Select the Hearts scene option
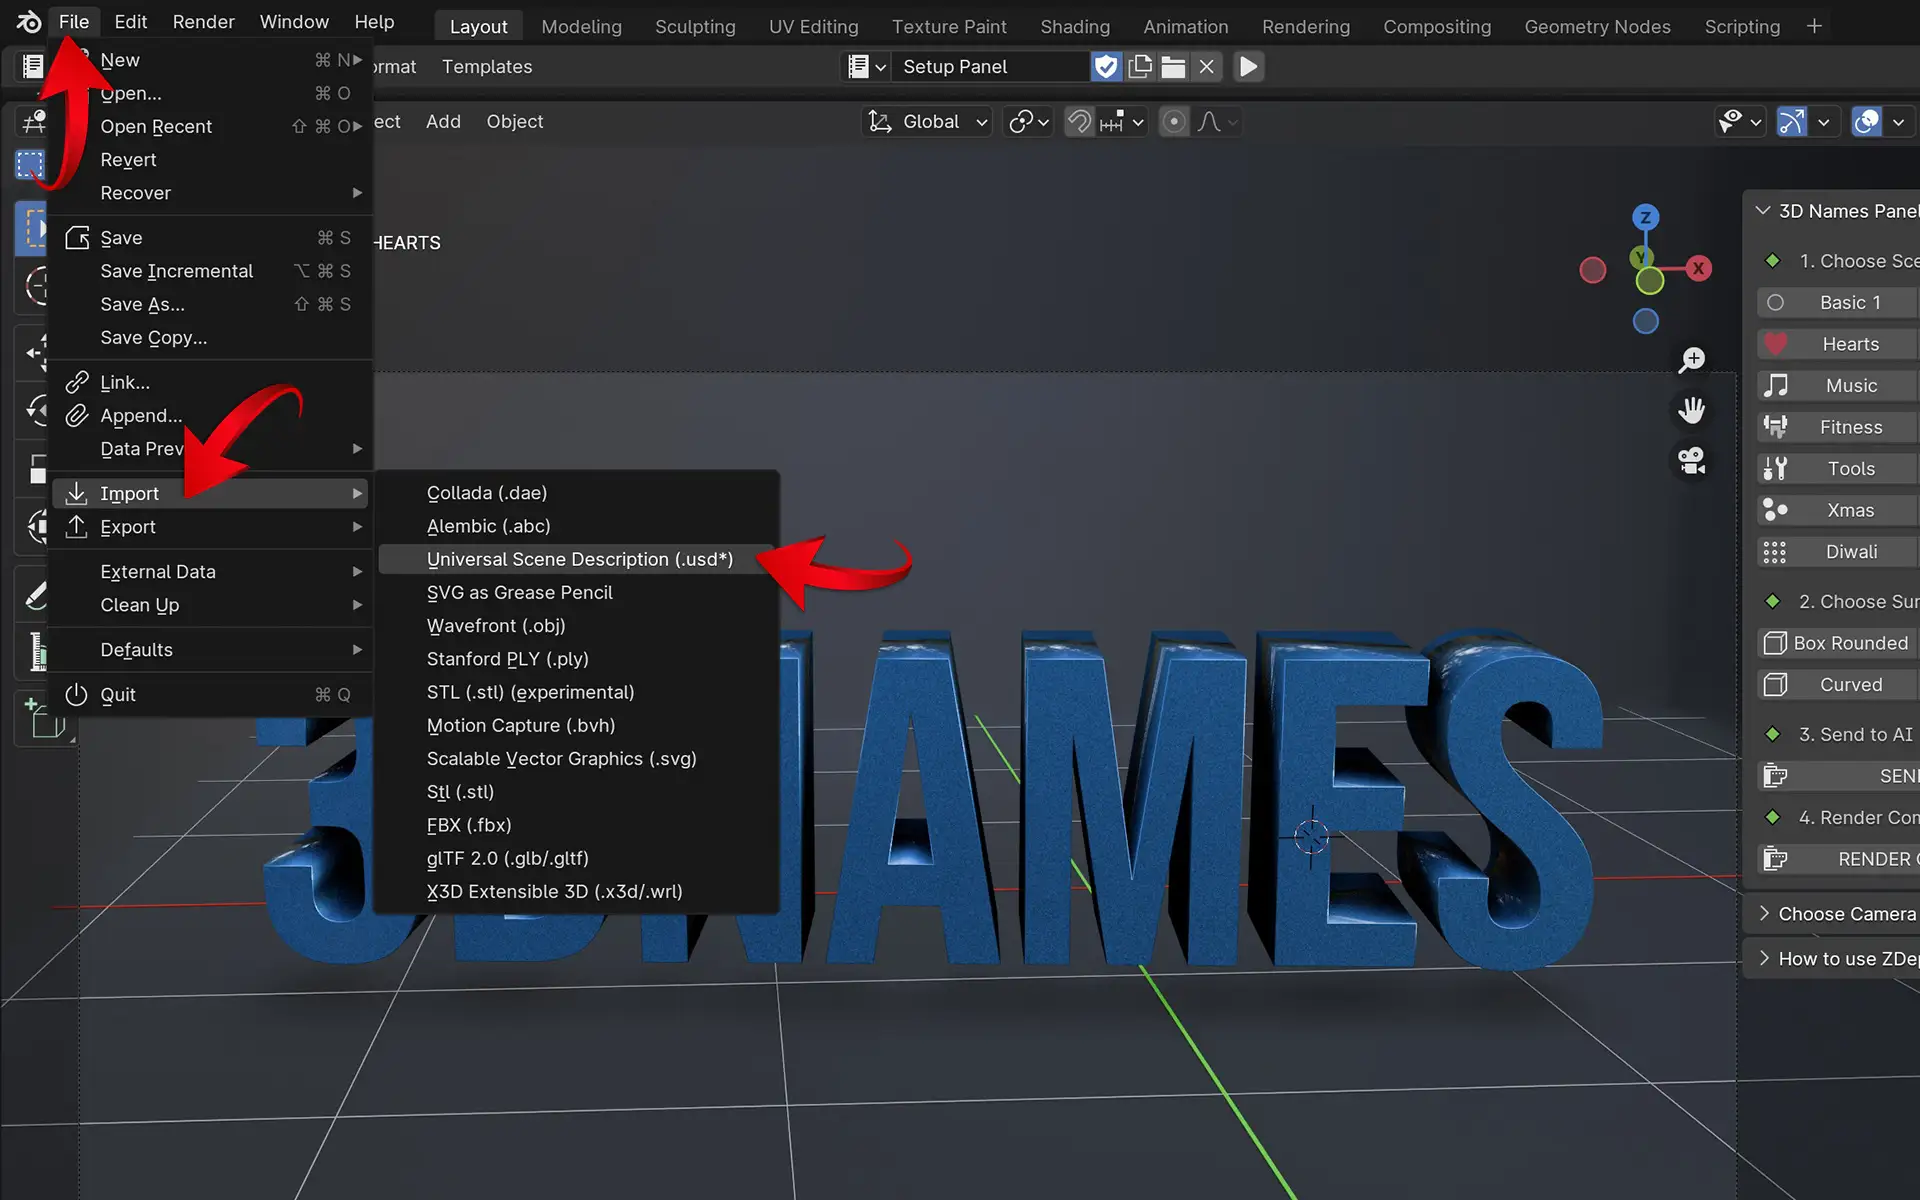The width and height of the screenshot is (1920, 1200). coord(1838,344)
